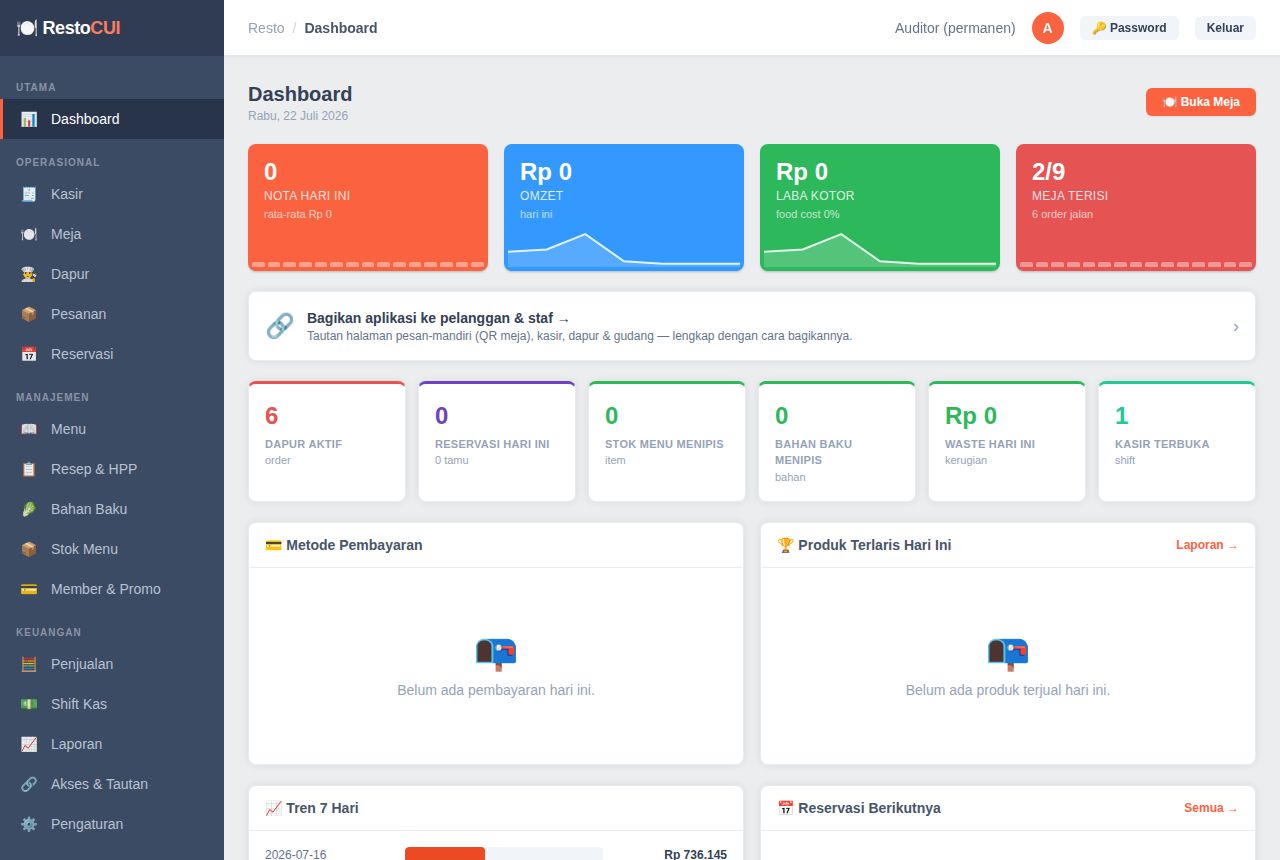Click the Pesanan box icon
The image size is (1280, 860).
coord(29,314)
